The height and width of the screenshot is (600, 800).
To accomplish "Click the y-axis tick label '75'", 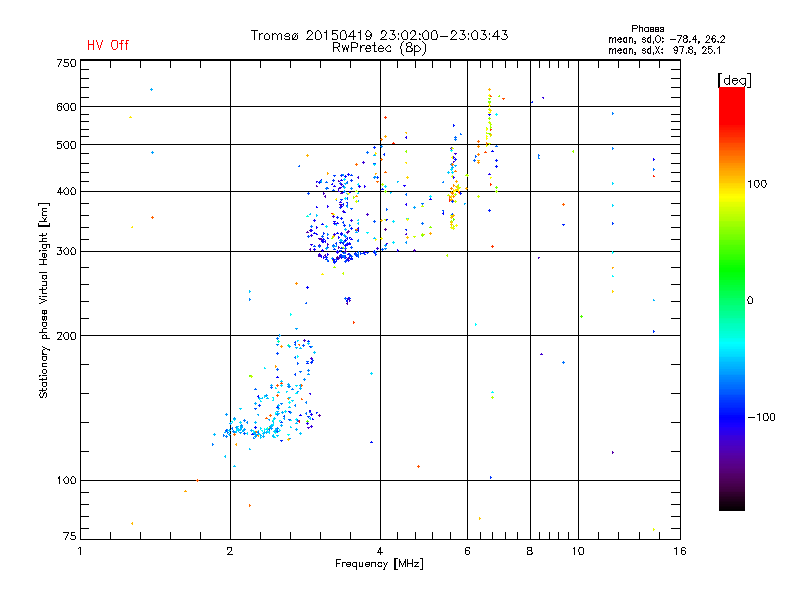I will point(70,536).
